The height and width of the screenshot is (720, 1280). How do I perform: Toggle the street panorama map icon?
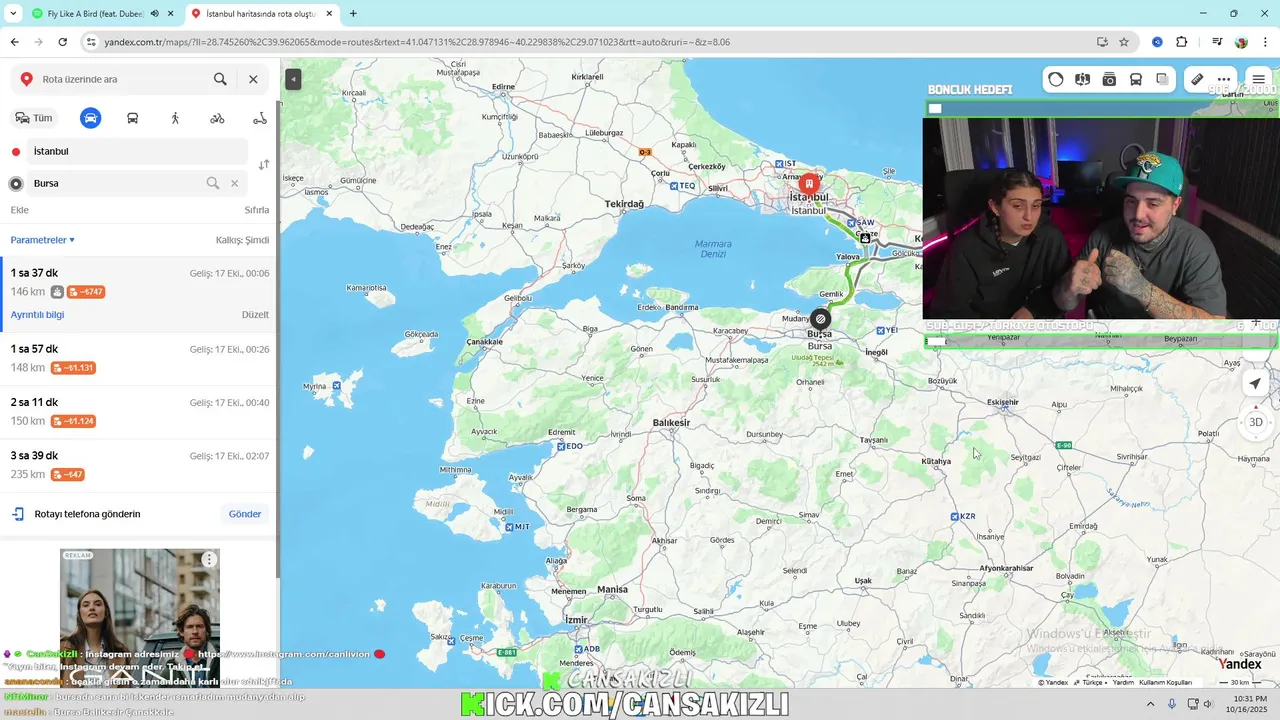click(x=1082, y=80)
